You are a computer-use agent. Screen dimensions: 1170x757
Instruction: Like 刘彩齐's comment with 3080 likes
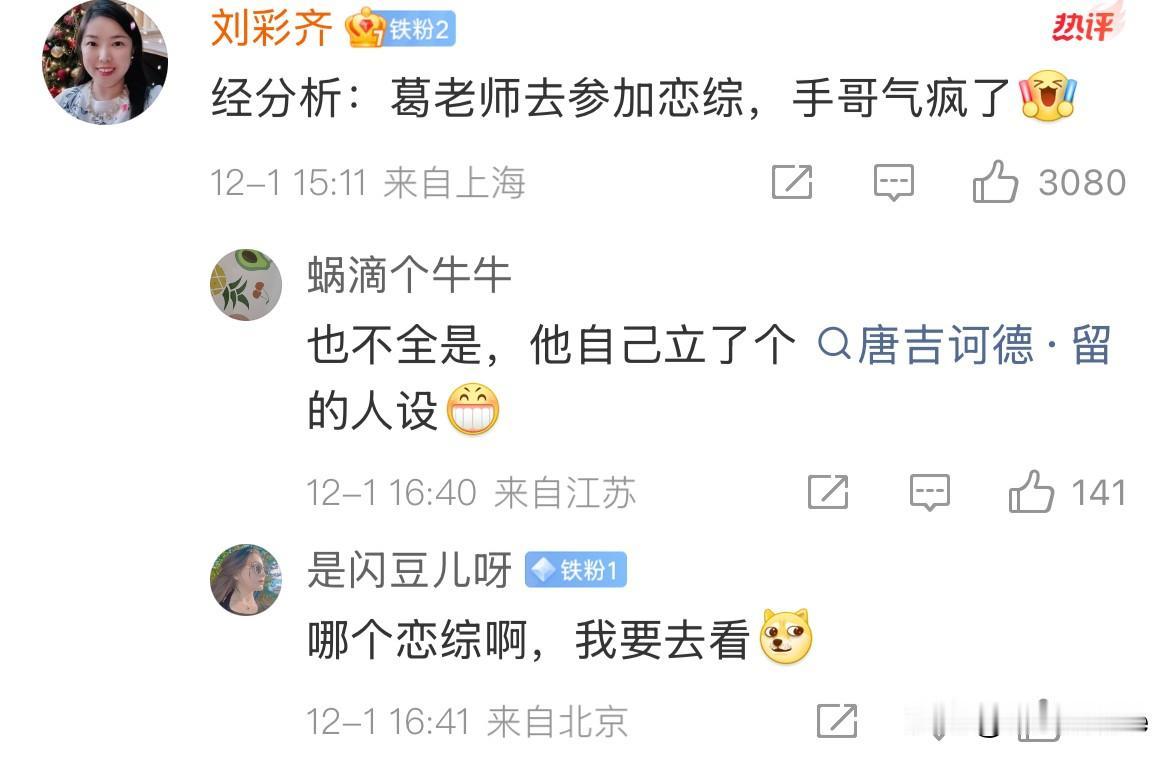click(x=995, y=181)
